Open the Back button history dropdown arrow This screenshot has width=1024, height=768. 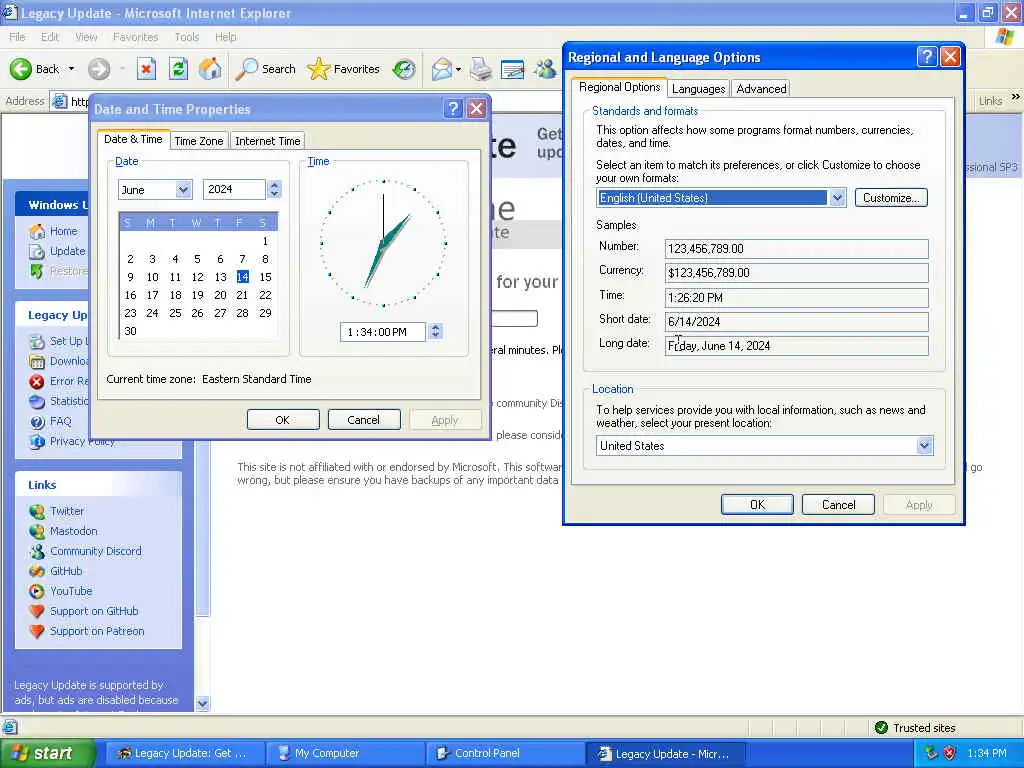point(71,69)
